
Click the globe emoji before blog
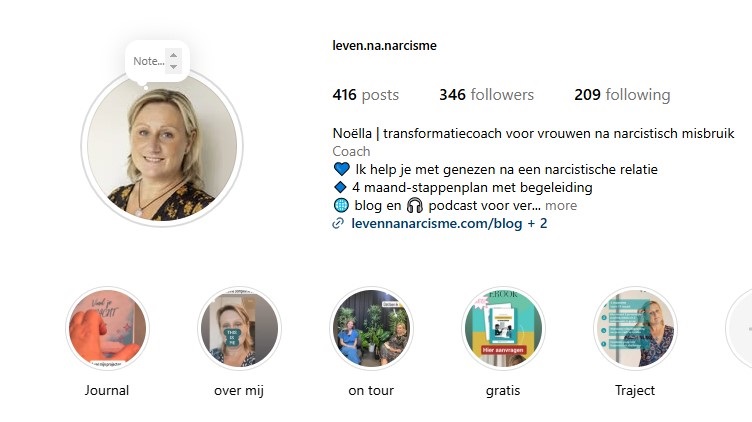click(341, 206)
